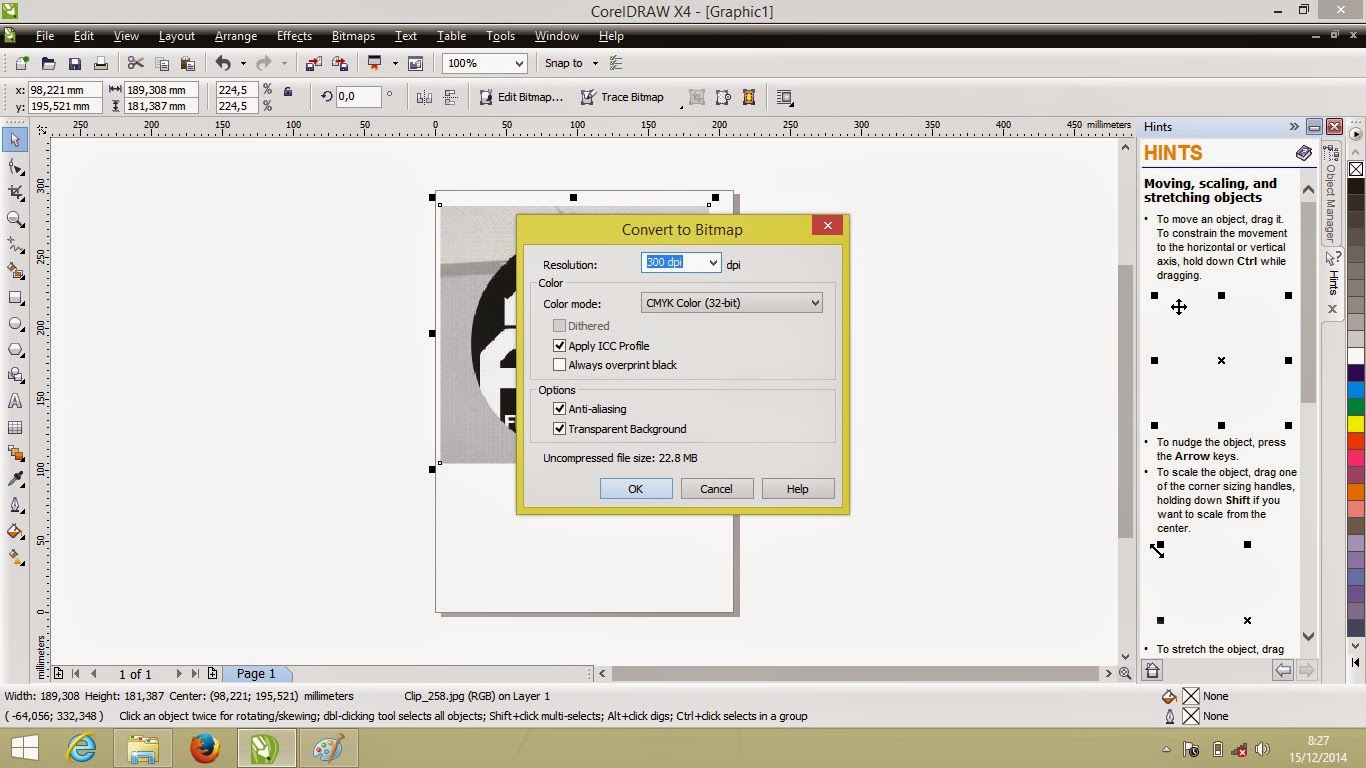
Task: Select the Rectangle tool
Action: click(15, 297)
